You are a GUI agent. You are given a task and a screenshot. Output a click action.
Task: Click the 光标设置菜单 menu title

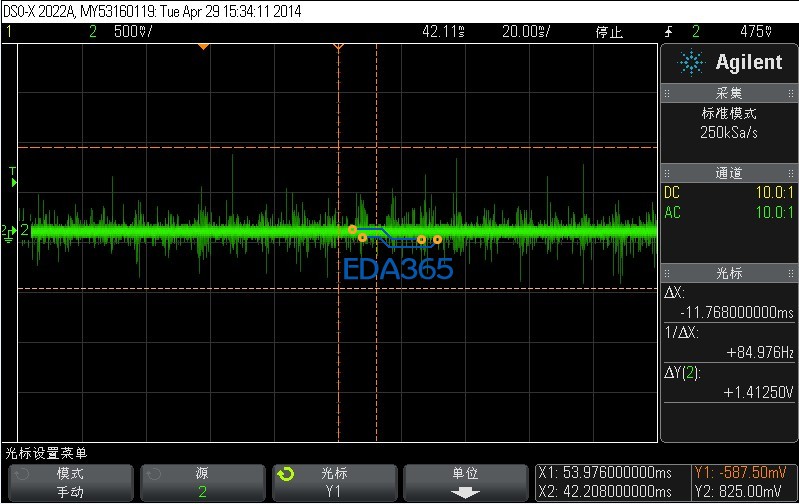coord(46,453)
